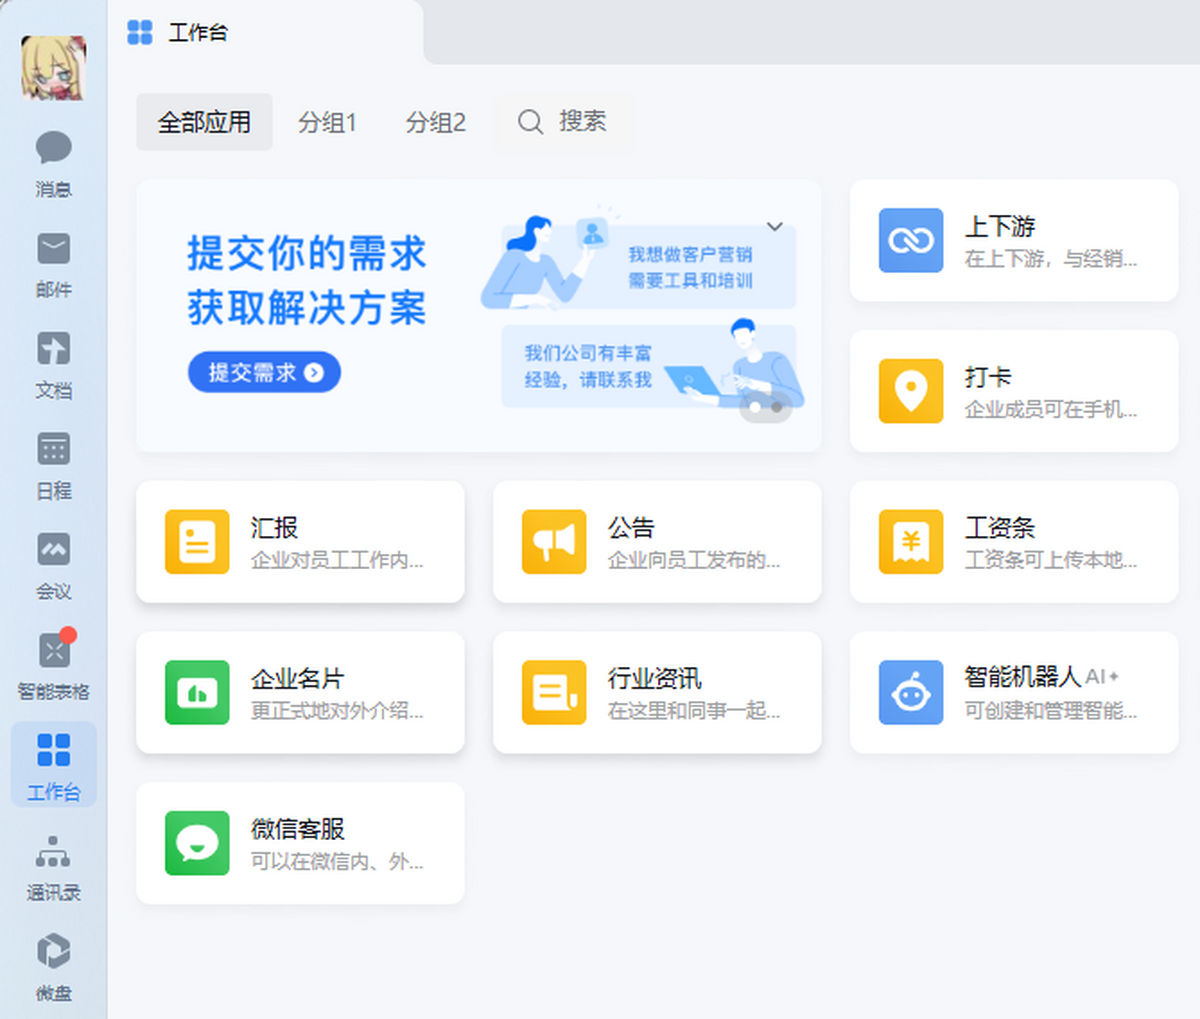Viewport: 1200px width, 1019px height.
Task: Open the 邮件 (Mail) sidebar icon
Action: pos(53,263)
